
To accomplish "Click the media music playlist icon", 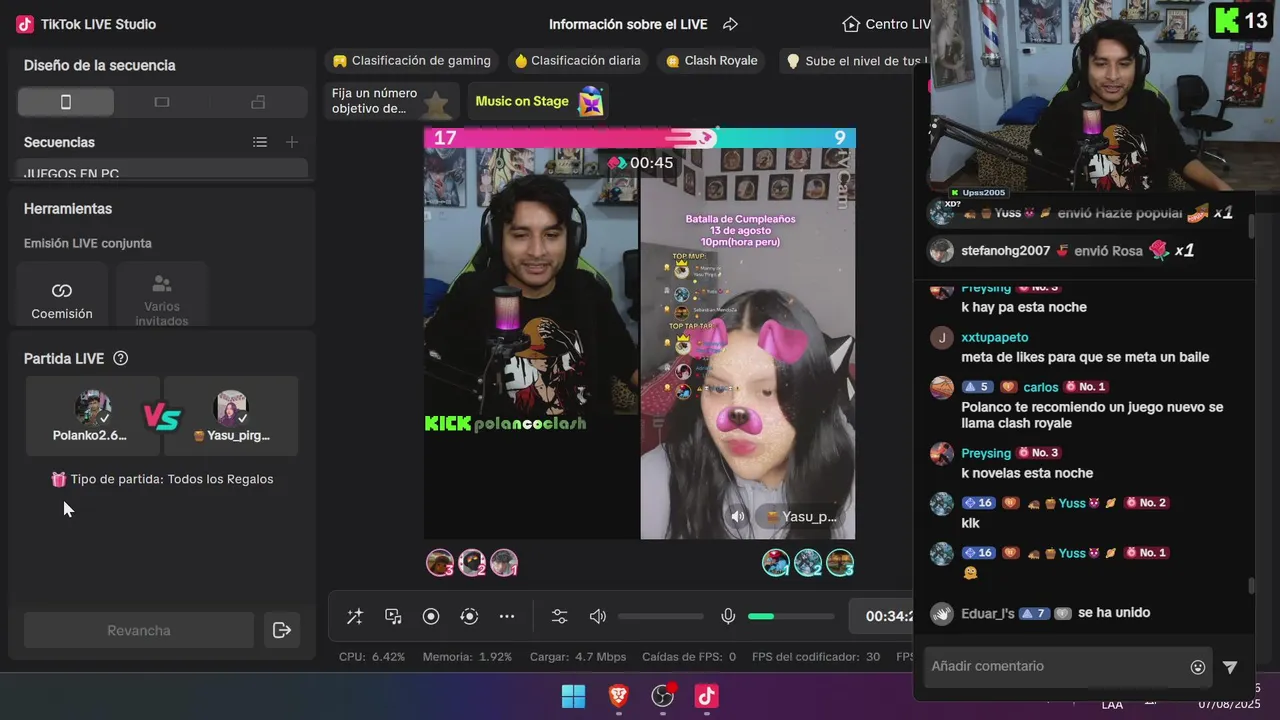I will pyautogui.click(x=393, y=617).
